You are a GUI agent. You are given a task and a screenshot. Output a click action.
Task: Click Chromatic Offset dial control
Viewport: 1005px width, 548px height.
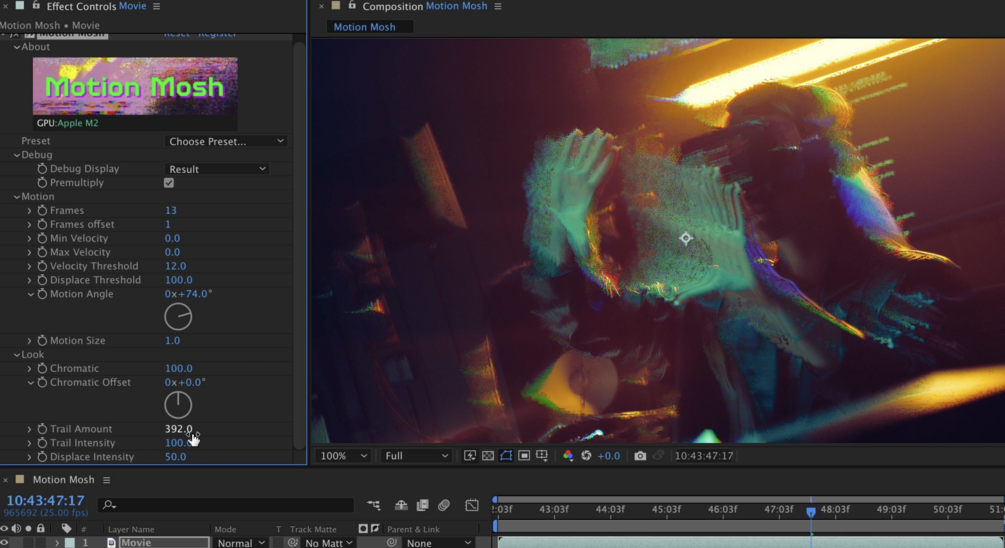coord(178,405)
